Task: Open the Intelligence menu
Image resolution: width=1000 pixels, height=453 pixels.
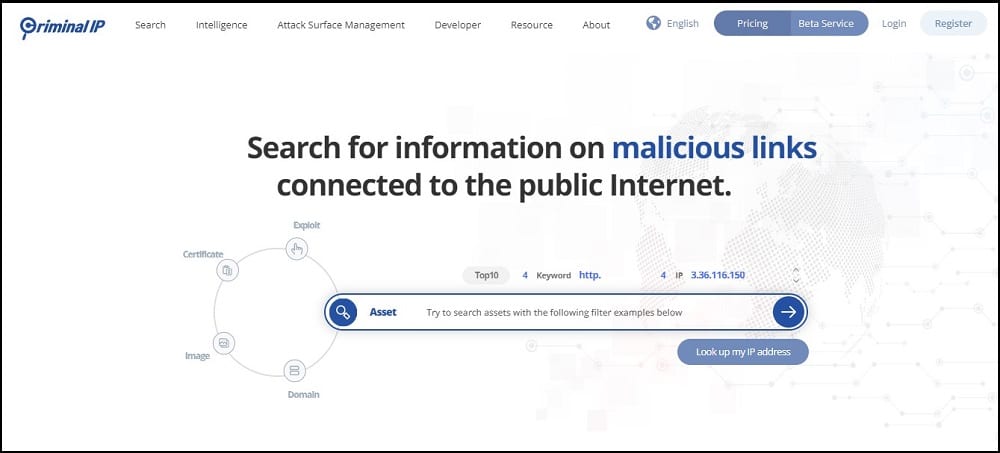Action: 221,25
